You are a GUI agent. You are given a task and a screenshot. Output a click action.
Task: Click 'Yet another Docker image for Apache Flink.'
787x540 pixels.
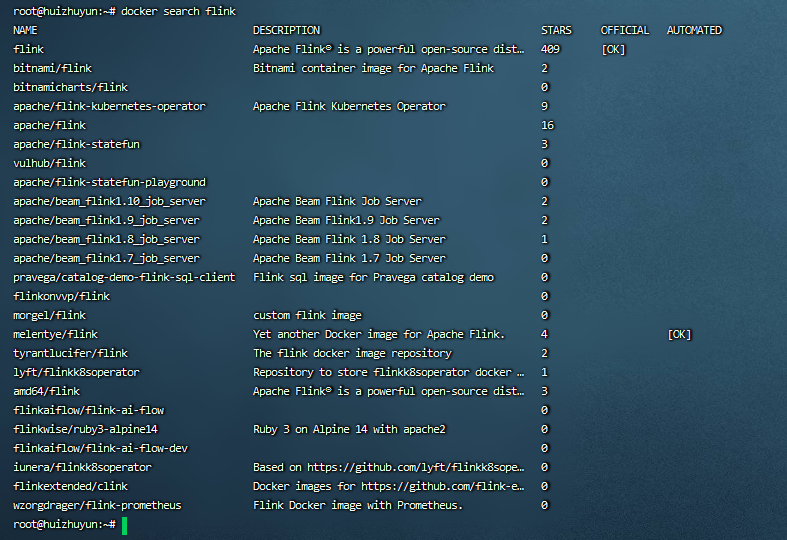(x=379, y=334)
